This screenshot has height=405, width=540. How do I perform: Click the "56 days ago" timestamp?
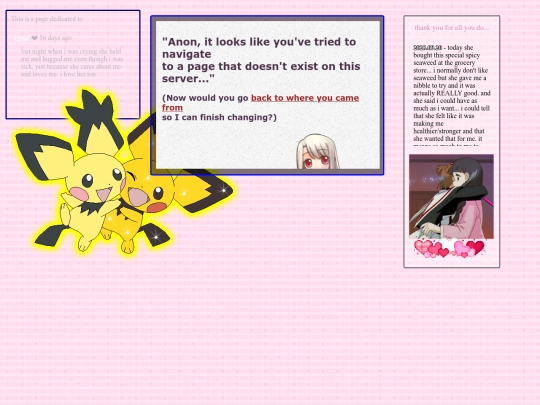[x=55, y=38]
